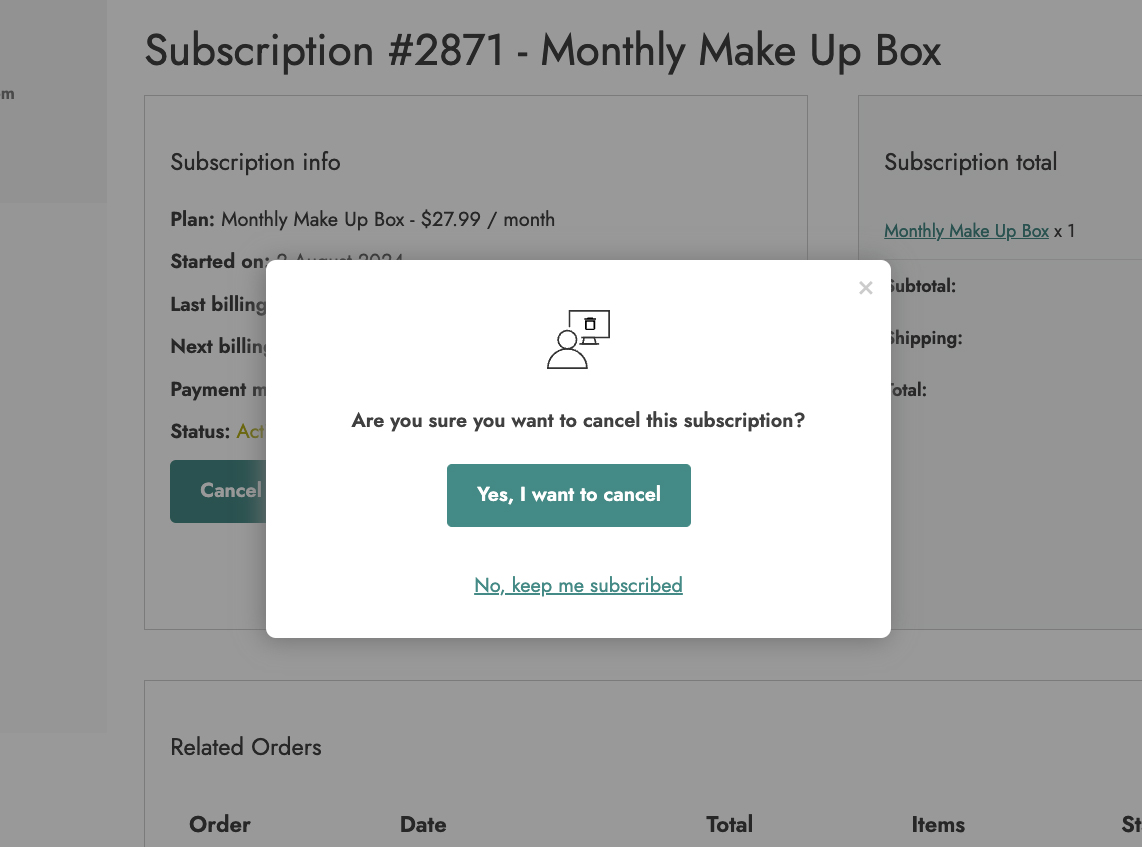Select the Subscription info section heading
1142x847 pixels.
tap(255, 162)
